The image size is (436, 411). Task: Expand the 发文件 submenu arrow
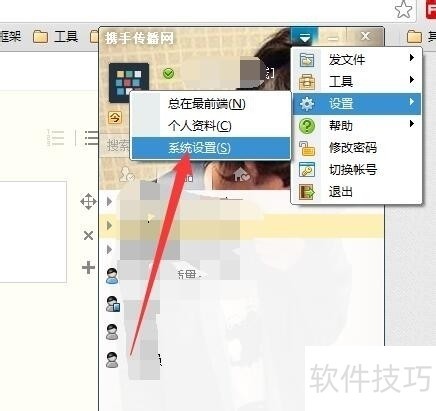coord(412,58)
